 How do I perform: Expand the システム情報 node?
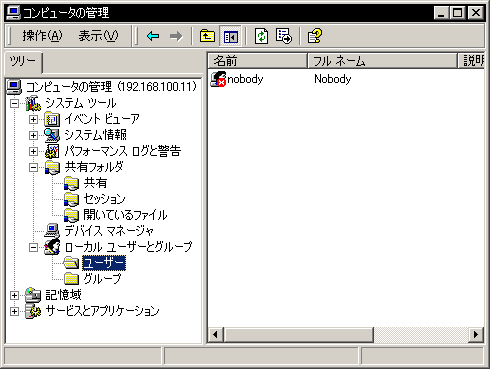click(33, 135)
